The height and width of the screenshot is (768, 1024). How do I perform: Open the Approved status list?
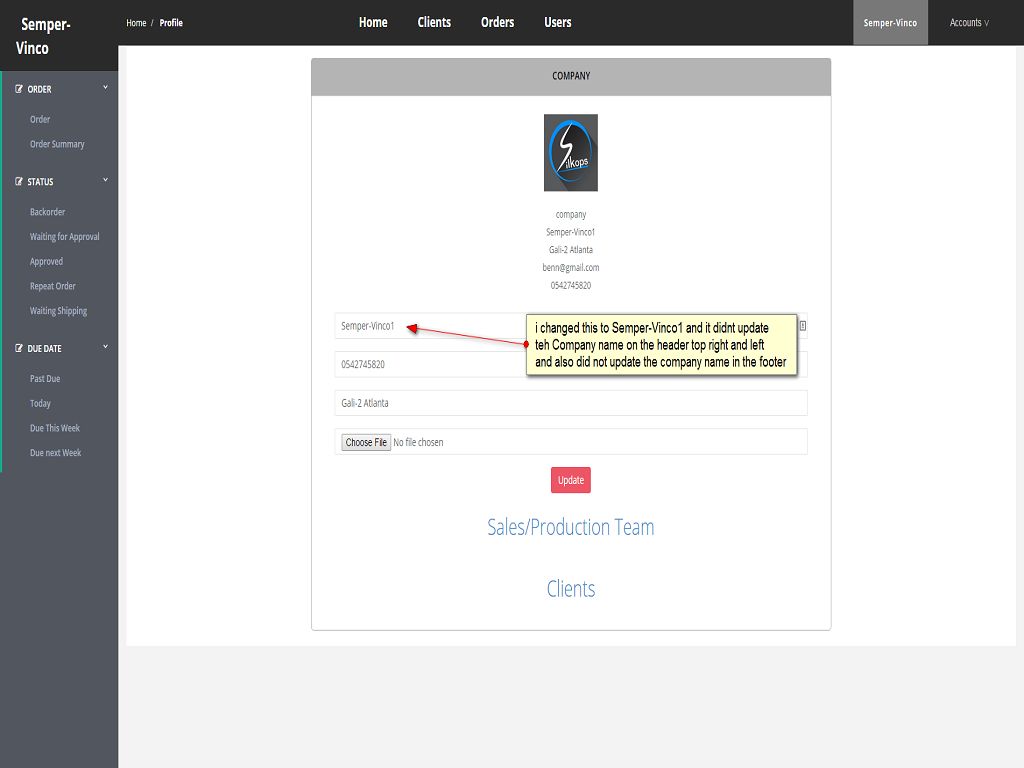tap(46, 262)
